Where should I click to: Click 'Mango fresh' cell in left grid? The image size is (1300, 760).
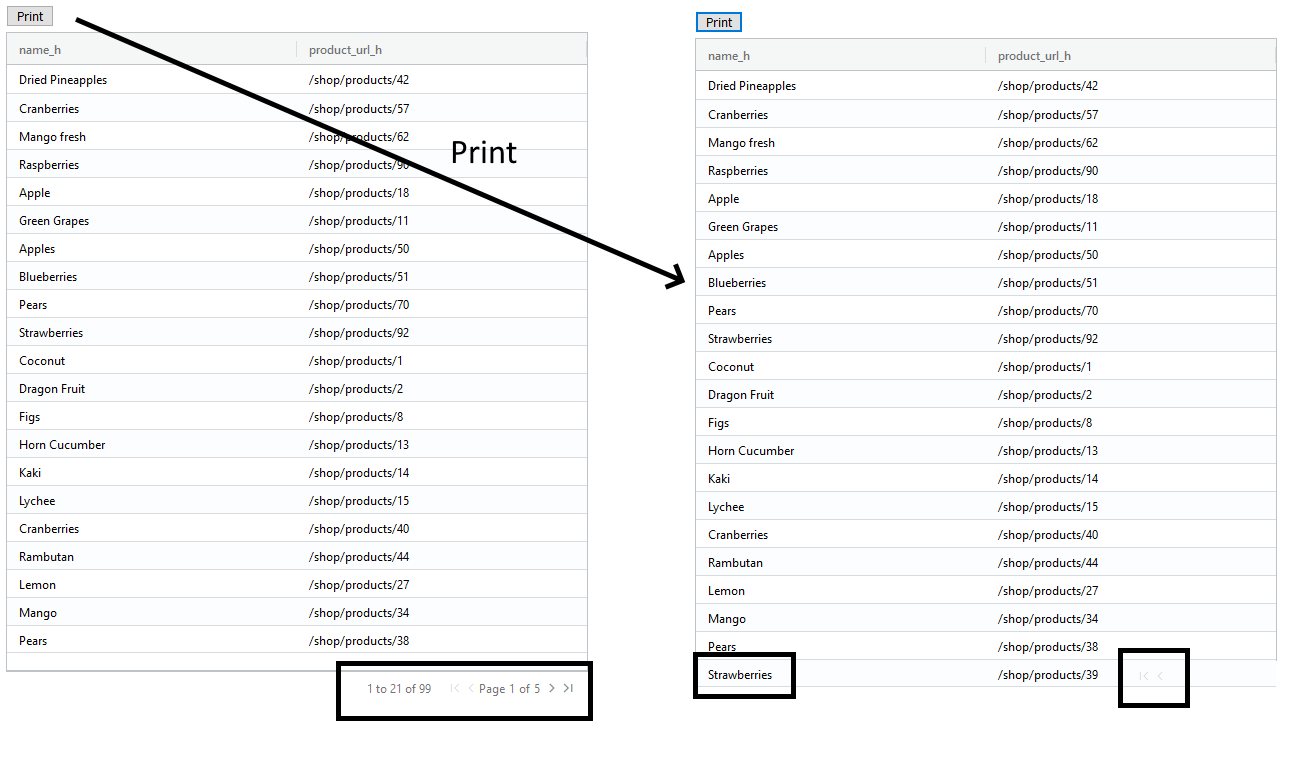tap(52, 137)
